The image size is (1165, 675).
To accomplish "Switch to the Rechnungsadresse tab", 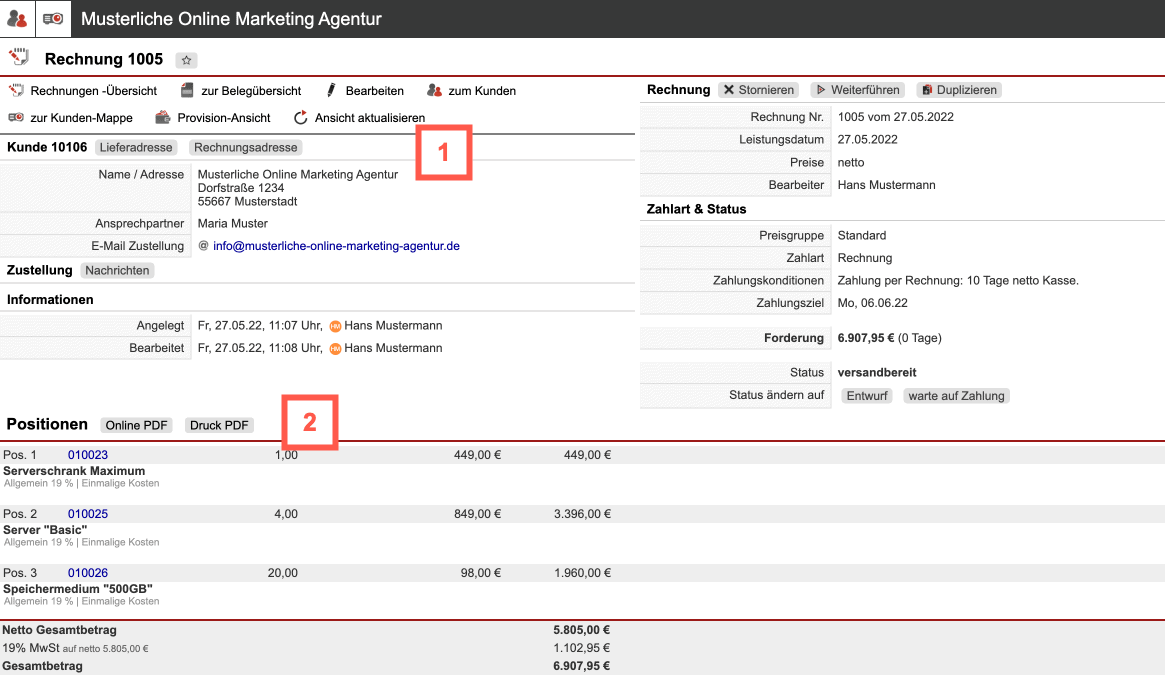I will click(246, 148).
